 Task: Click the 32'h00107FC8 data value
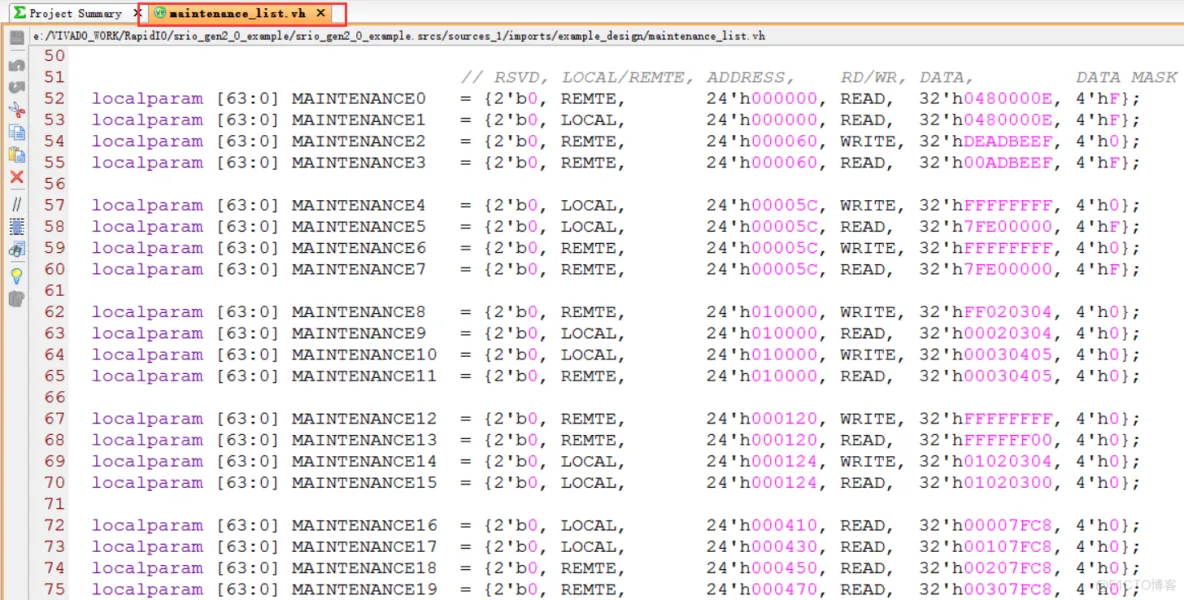[x=985, y=546]
